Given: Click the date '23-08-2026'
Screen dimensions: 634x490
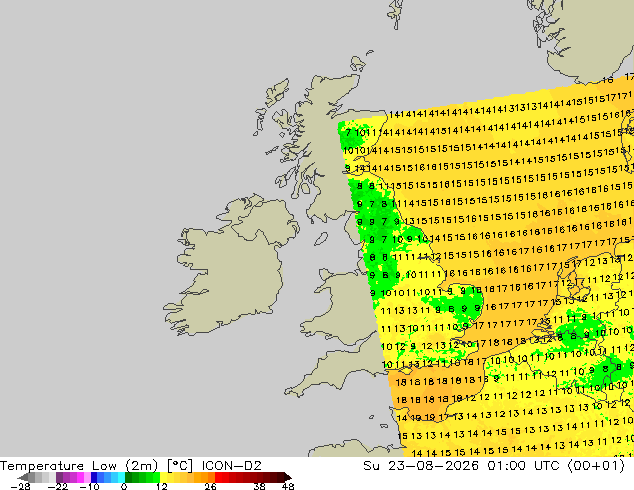Looking at the screenshot, I should 433,466.
